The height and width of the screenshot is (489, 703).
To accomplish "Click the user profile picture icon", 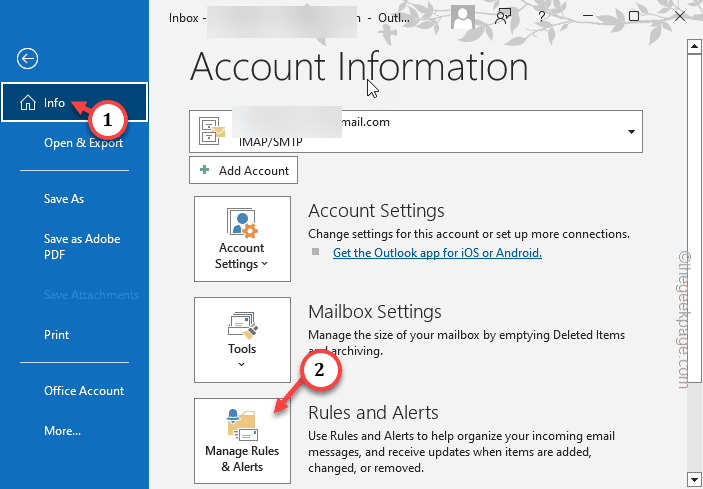I will tap(463, 17).
